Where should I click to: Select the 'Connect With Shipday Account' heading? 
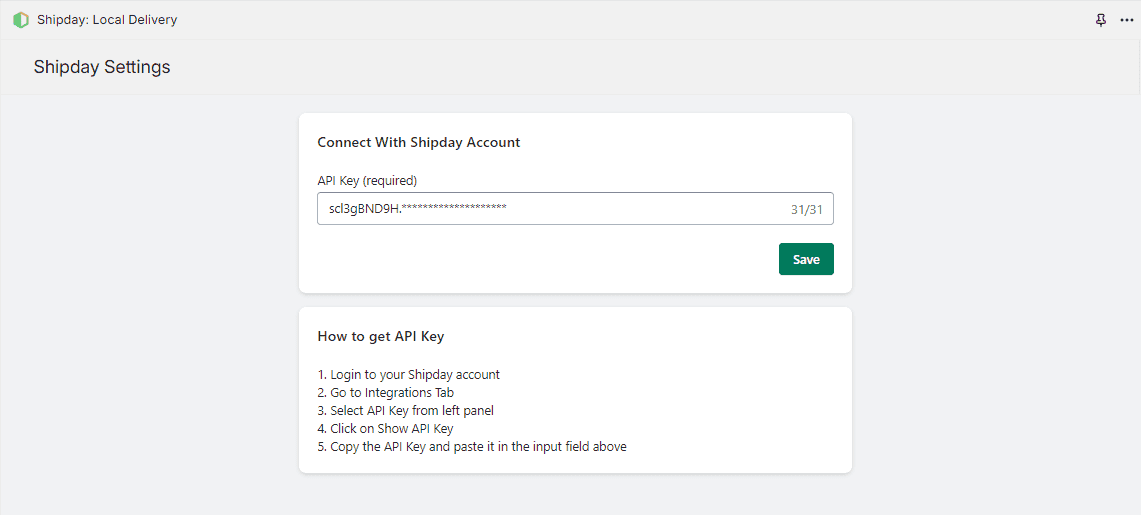(x=418, y=142)
